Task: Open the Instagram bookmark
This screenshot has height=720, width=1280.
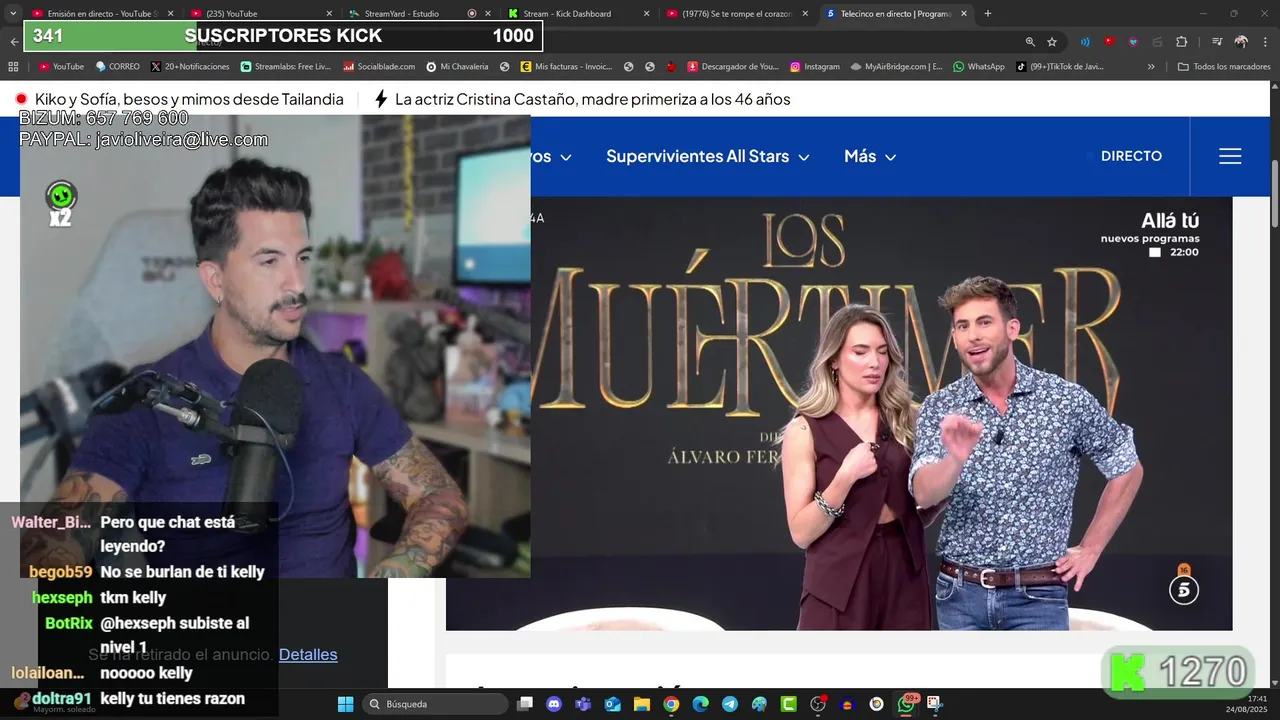Action: (x=815, y=67)
